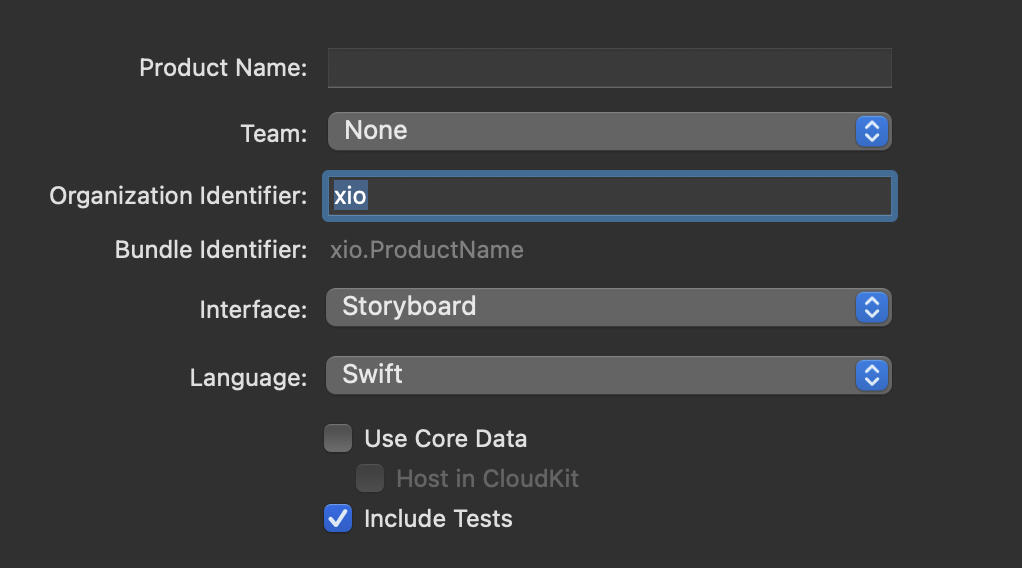
Task: Uncheck the Include Tests checkbox
Action: [338, 518]
